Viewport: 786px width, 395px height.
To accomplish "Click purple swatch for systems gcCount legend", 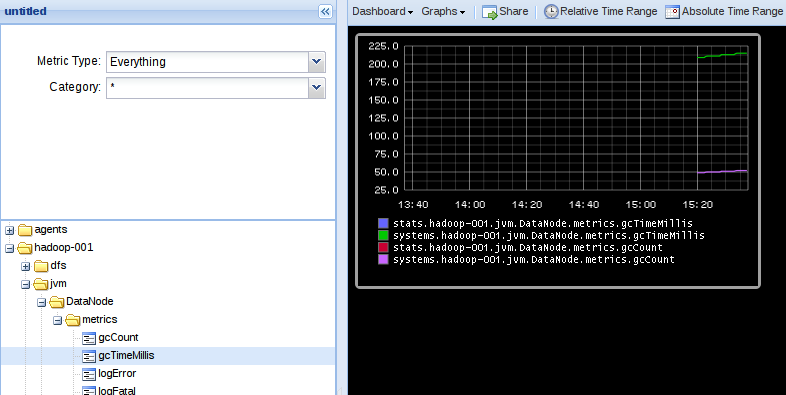I will (x=383, y=260).
